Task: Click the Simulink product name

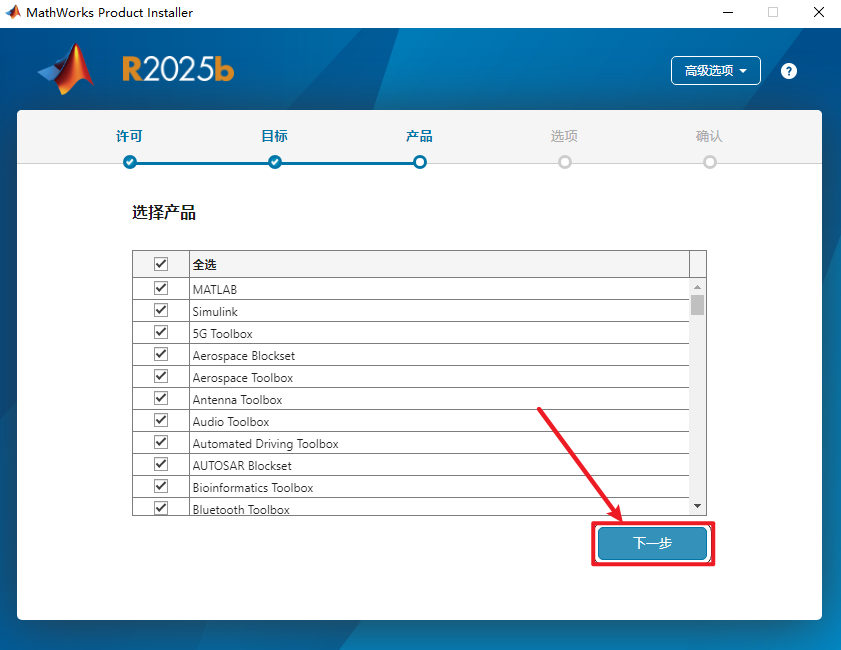Action: click(x=215, y=312)
